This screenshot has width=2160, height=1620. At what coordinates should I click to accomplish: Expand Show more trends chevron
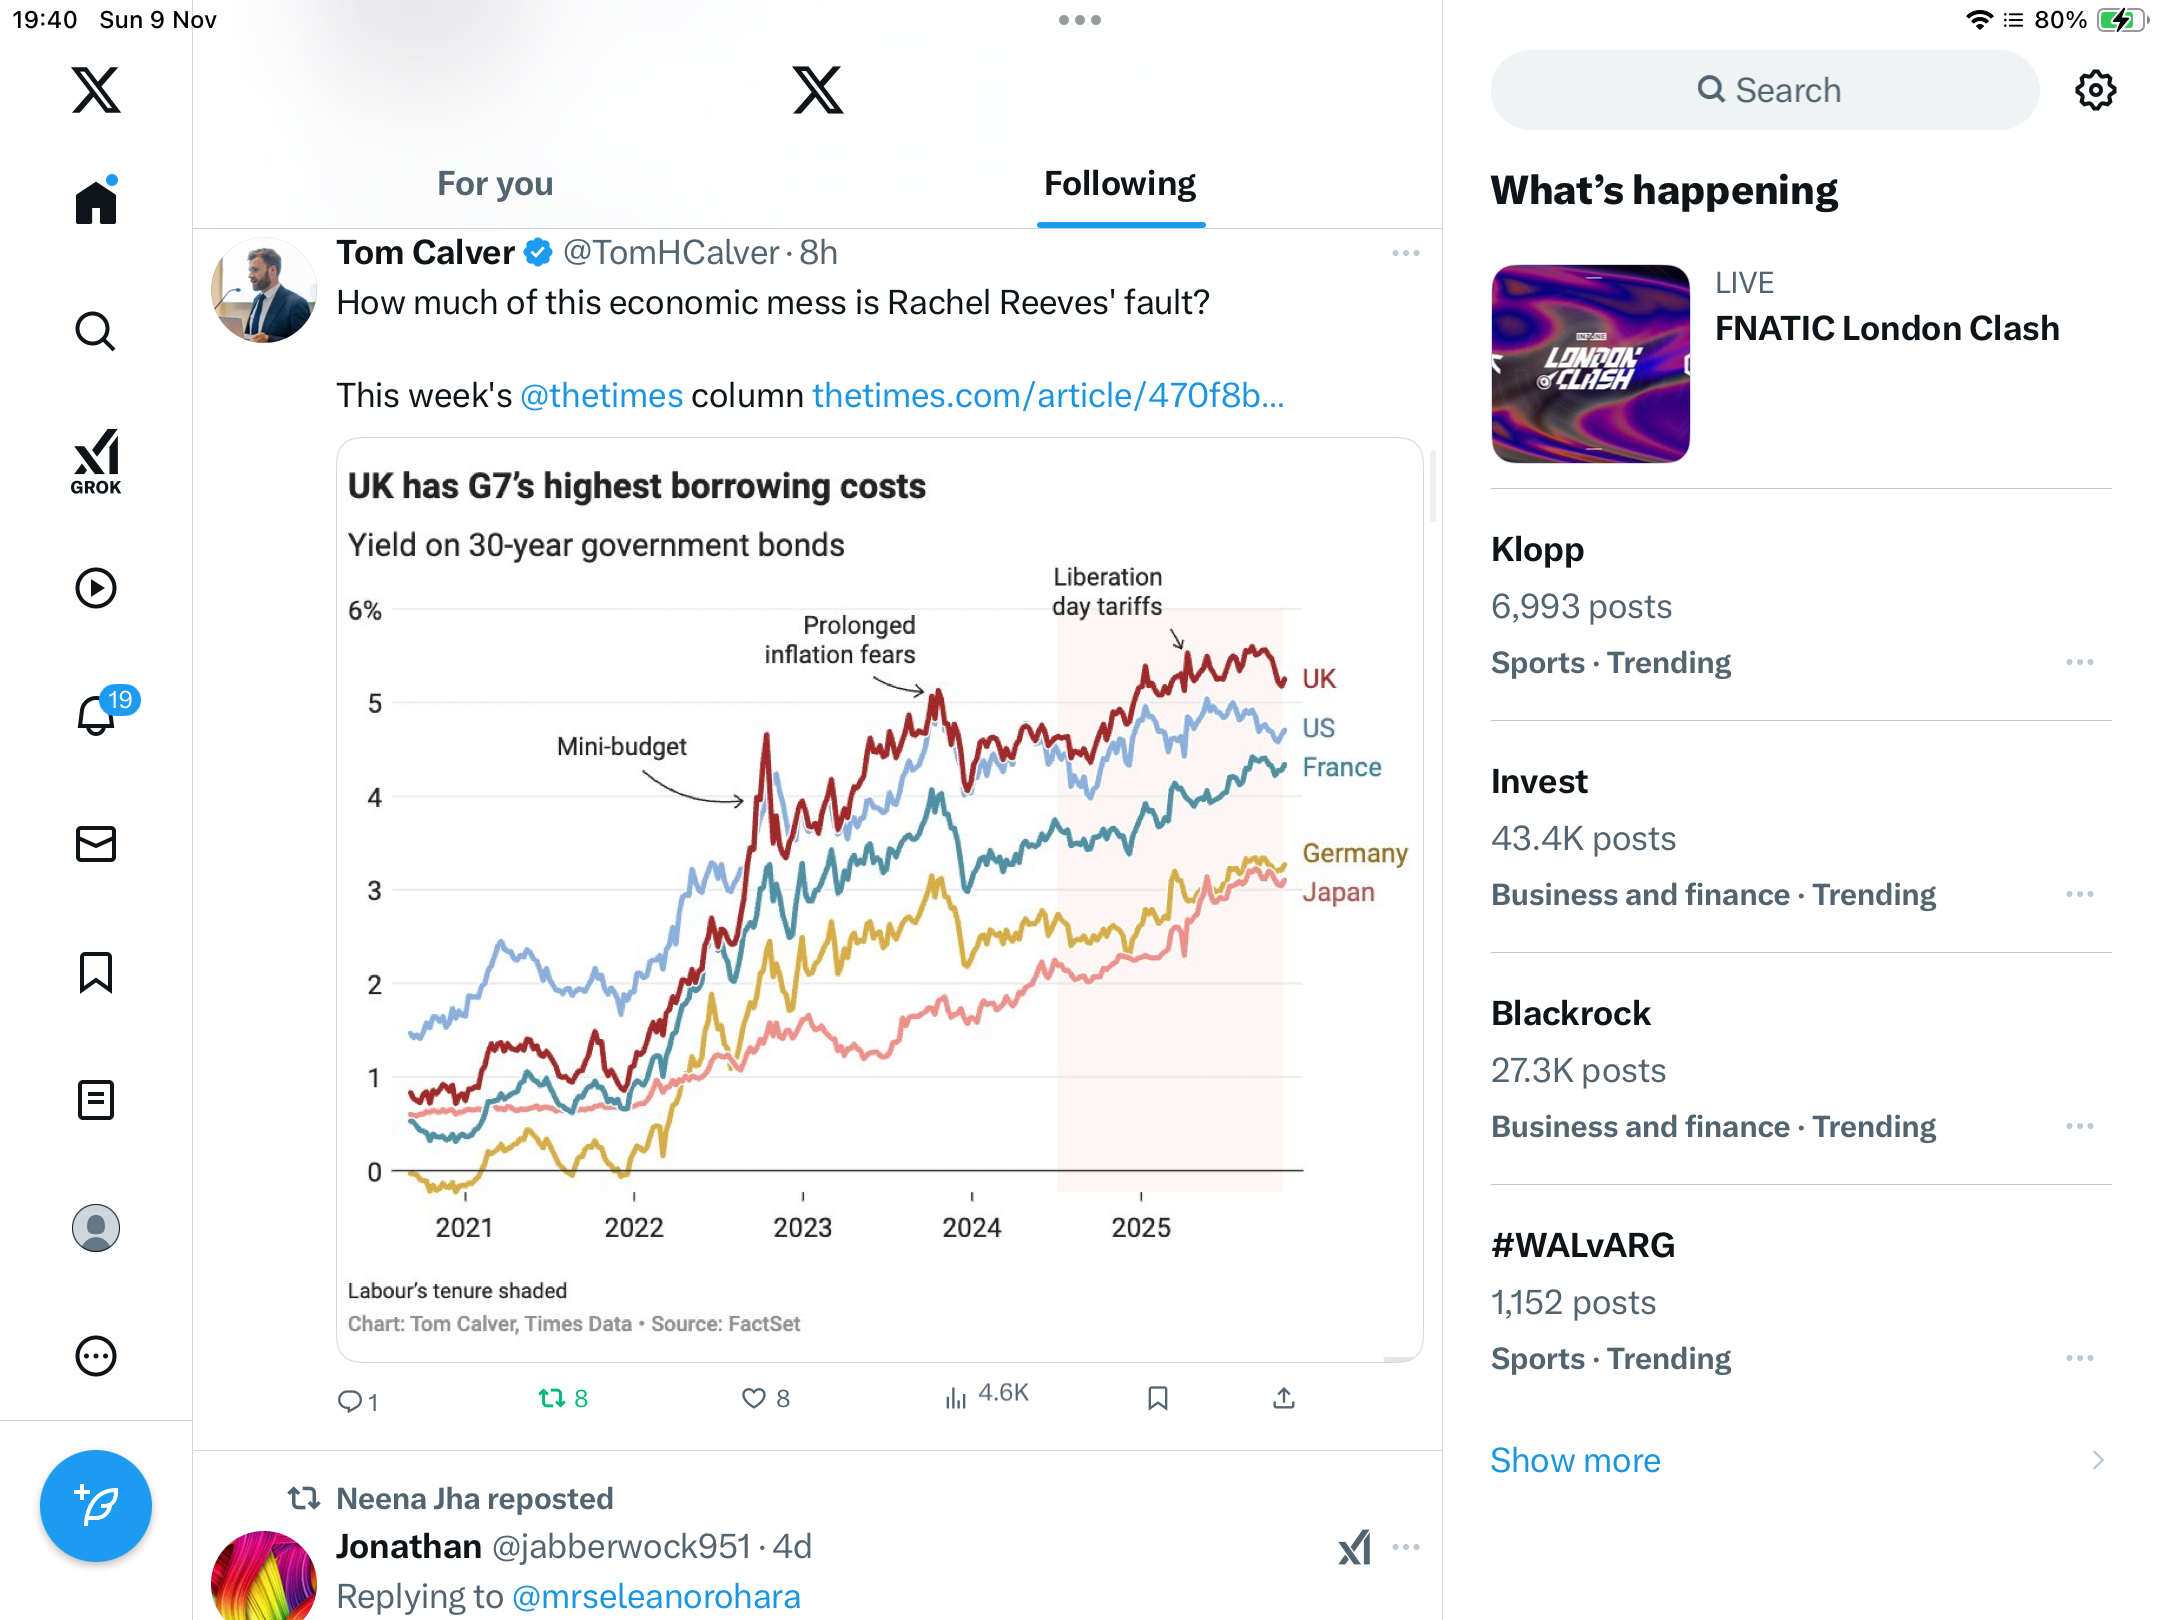2097,1460
